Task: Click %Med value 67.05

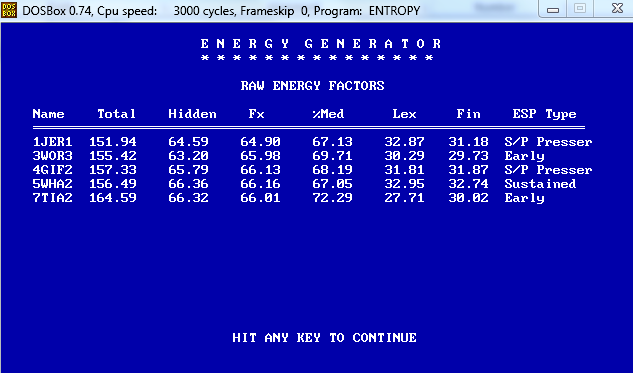Action: coord(332,184)
